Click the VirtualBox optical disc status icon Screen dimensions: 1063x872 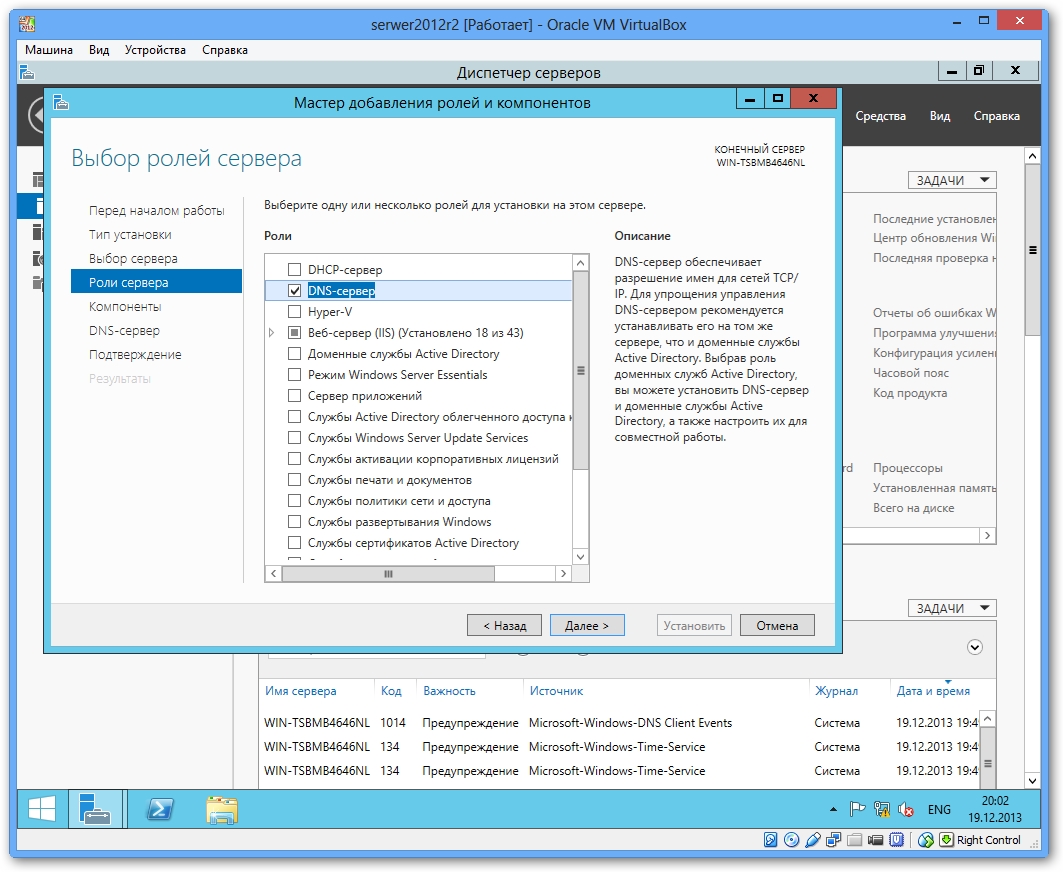click(791, 840)
